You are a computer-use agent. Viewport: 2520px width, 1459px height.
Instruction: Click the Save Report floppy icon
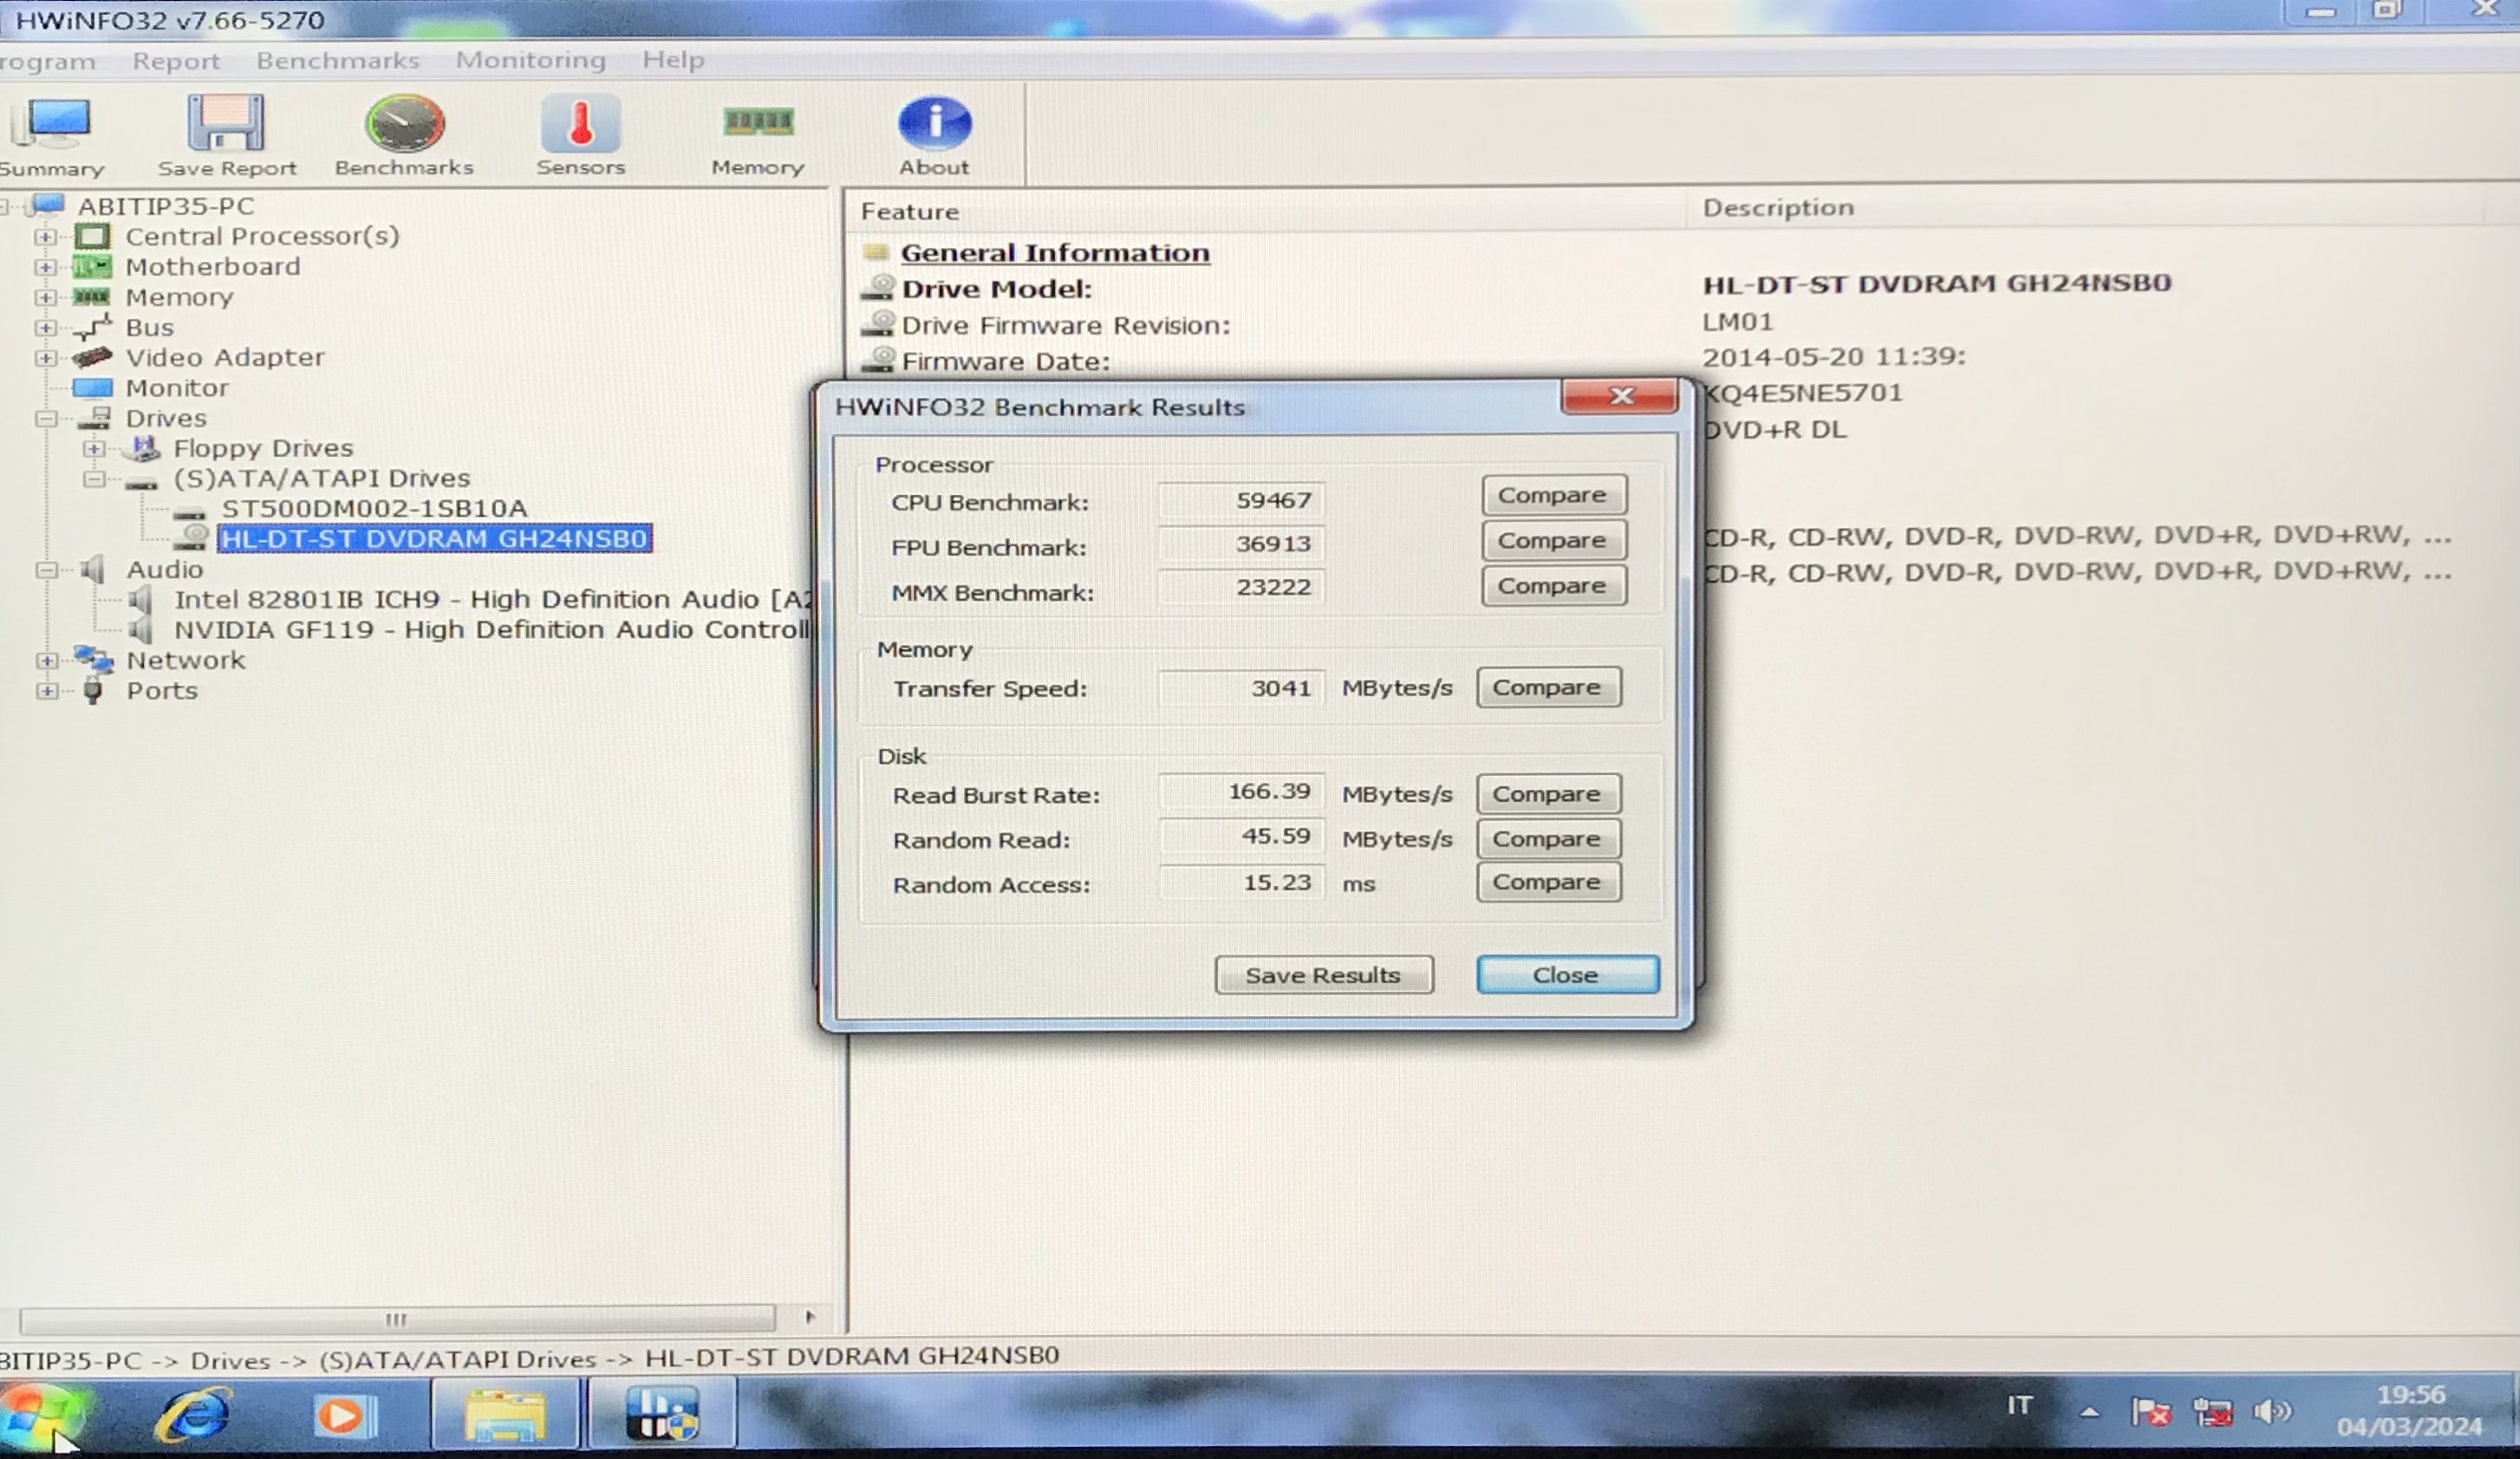tap(226, 134)
